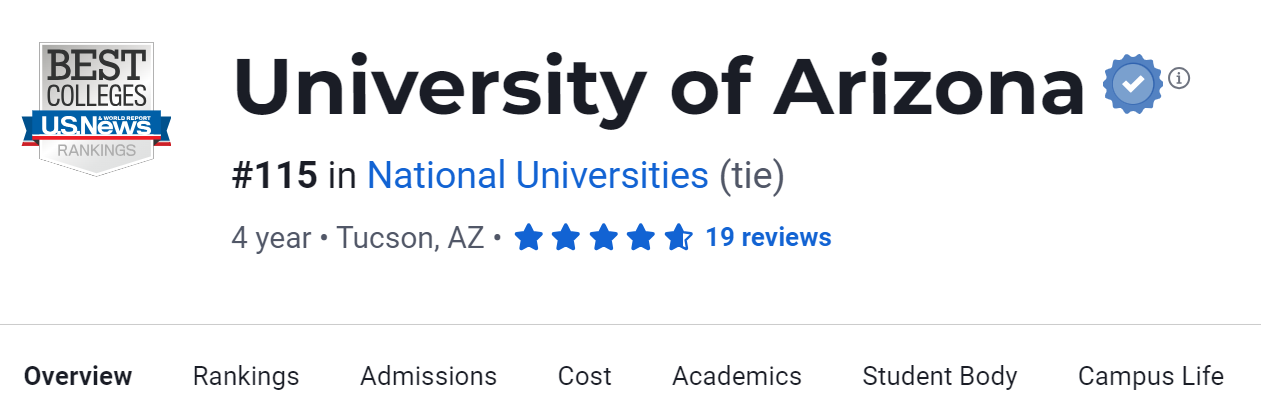Click the third rating star
The width and height of the screenshot is (1261, 415).
click(603, 238)
